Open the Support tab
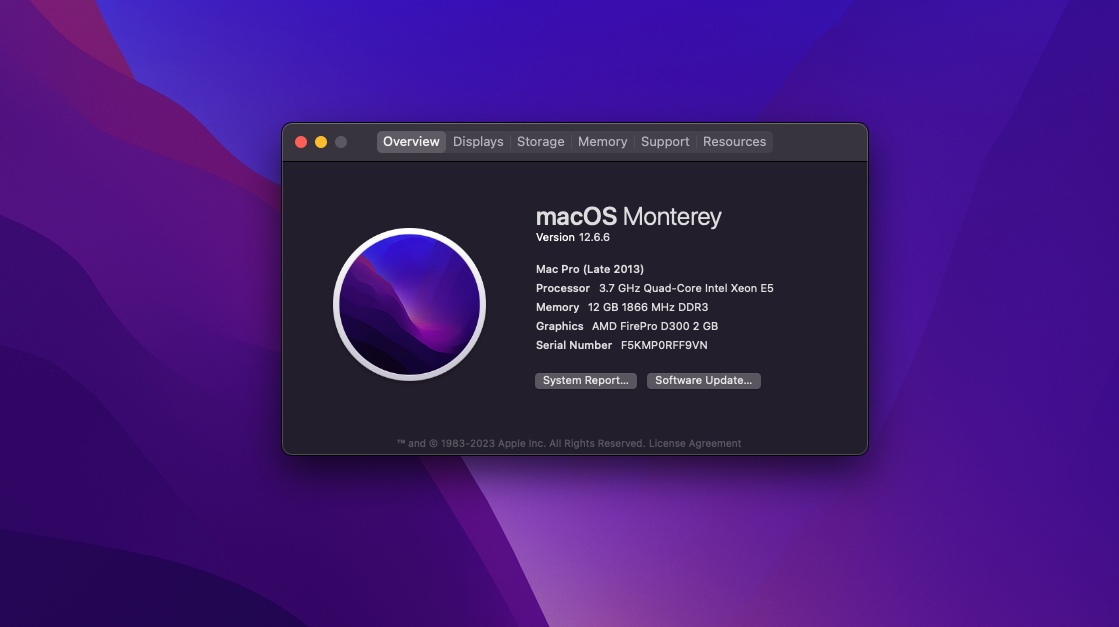The height and width of the screenshot is (627, 1119). click(x=665, y=141)
